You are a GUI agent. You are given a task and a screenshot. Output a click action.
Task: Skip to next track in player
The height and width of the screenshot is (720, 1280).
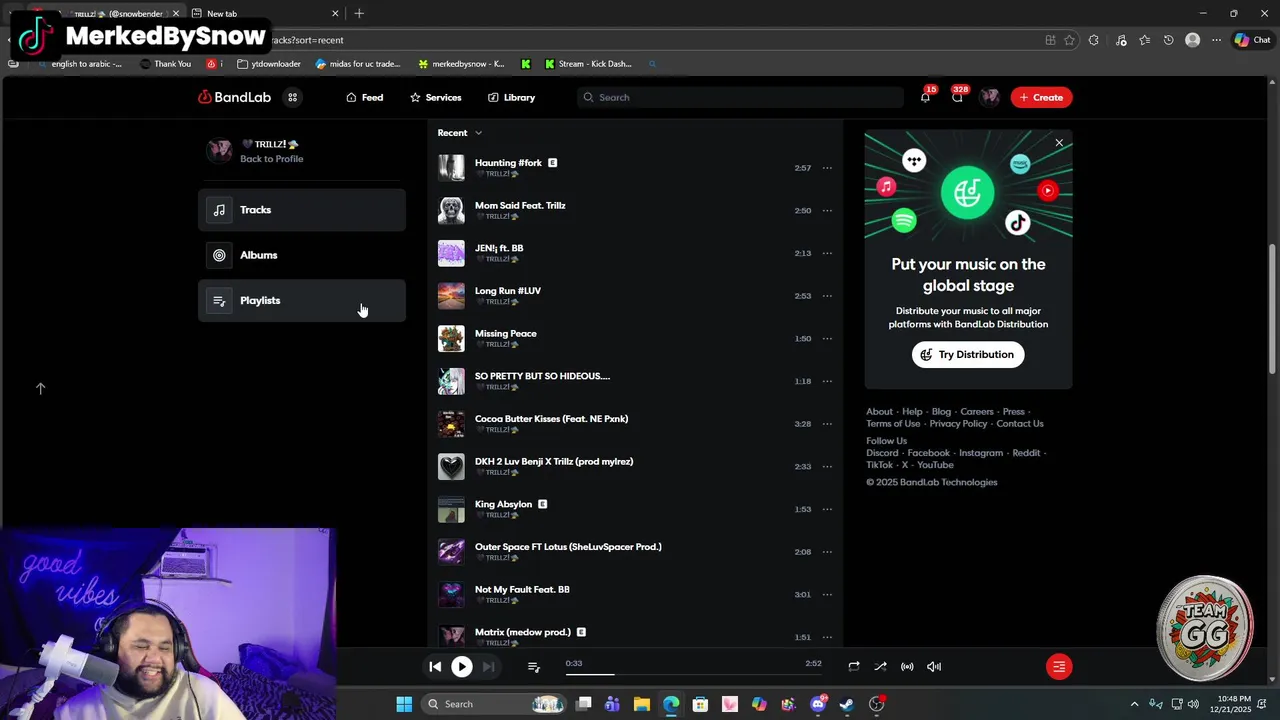point(488,666)
